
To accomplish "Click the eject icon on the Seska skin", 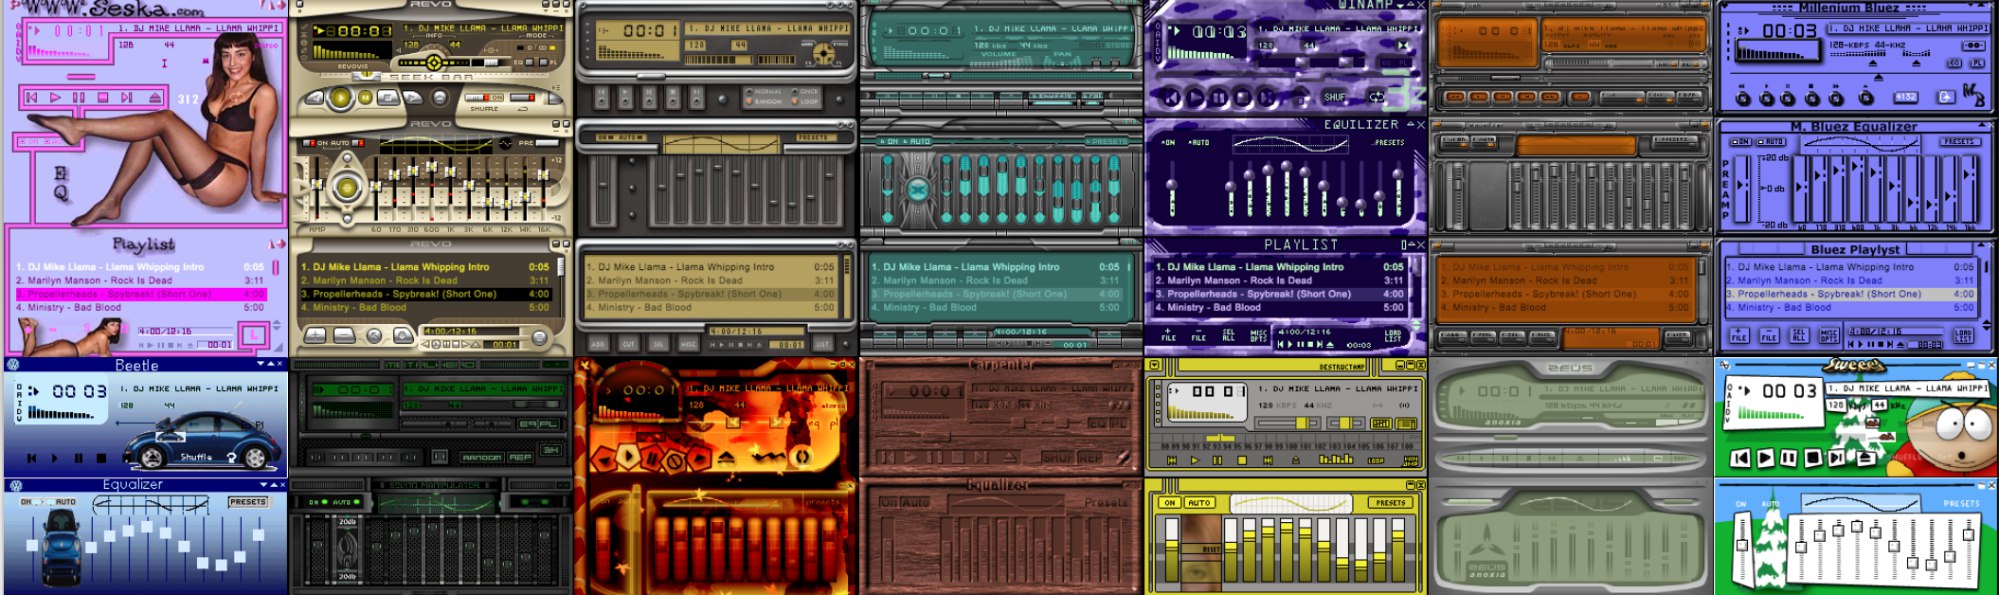I will point(155,97).
